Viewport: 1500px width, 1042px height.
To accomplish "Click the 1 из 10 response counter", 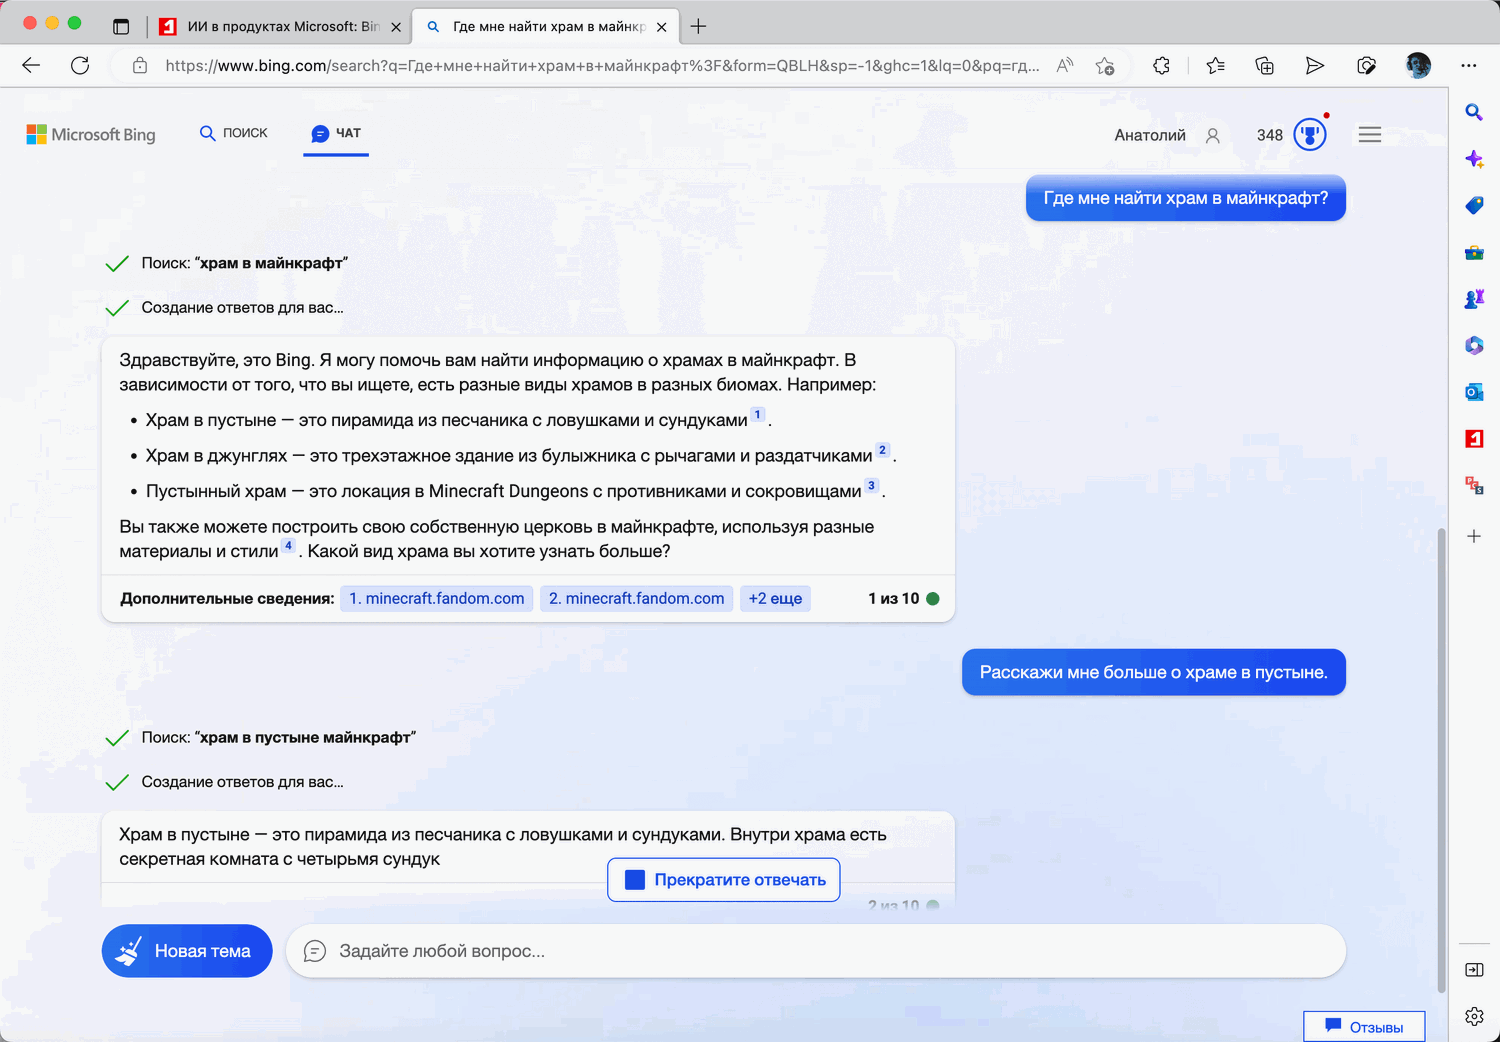I will click(893, 598).
